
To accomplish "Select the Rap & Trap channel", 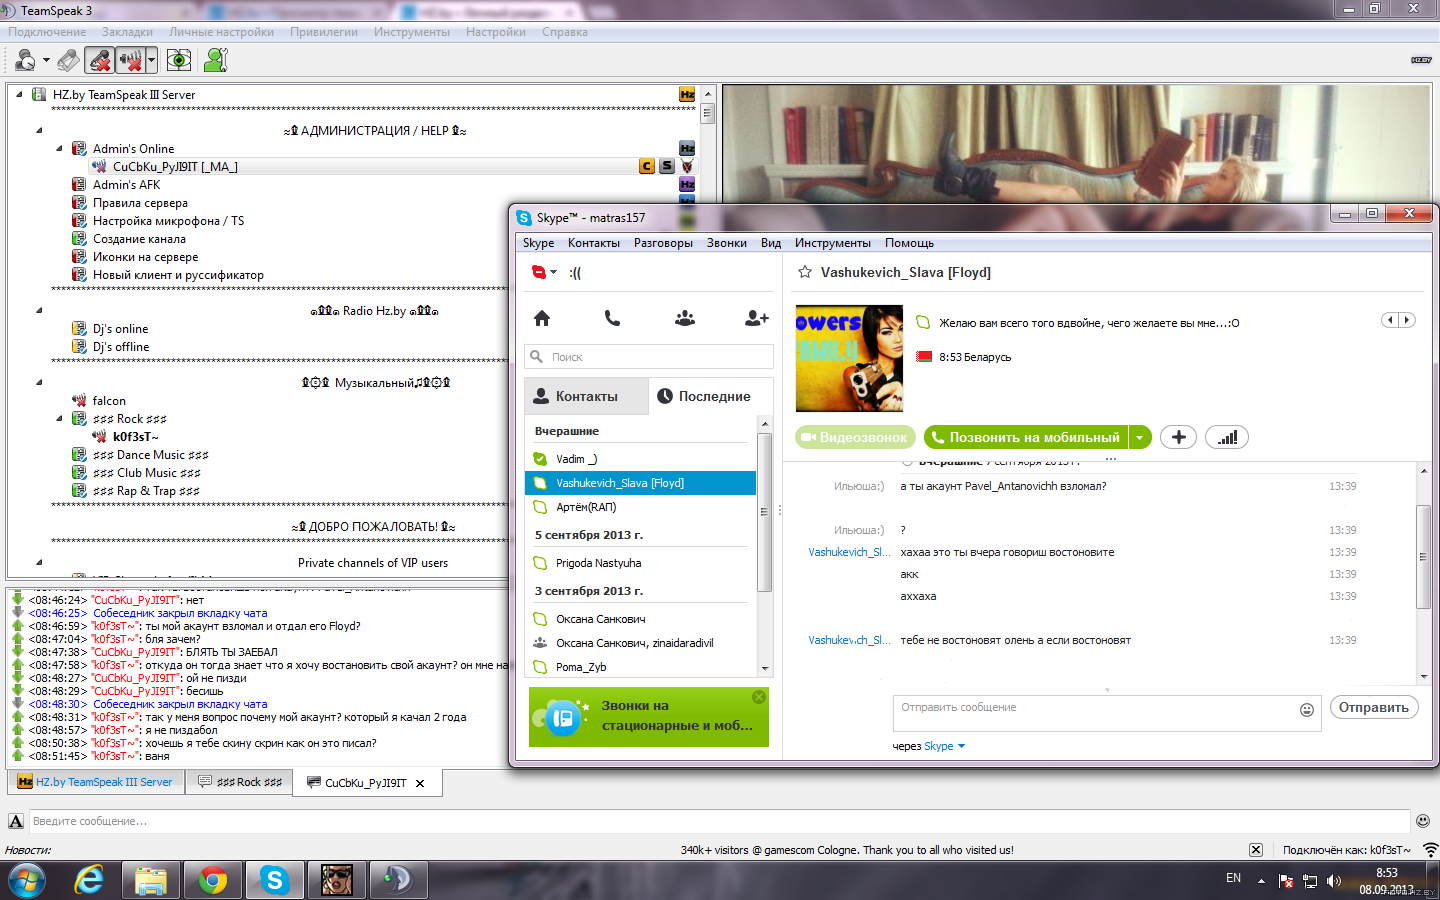I will [x=146, y=490].
